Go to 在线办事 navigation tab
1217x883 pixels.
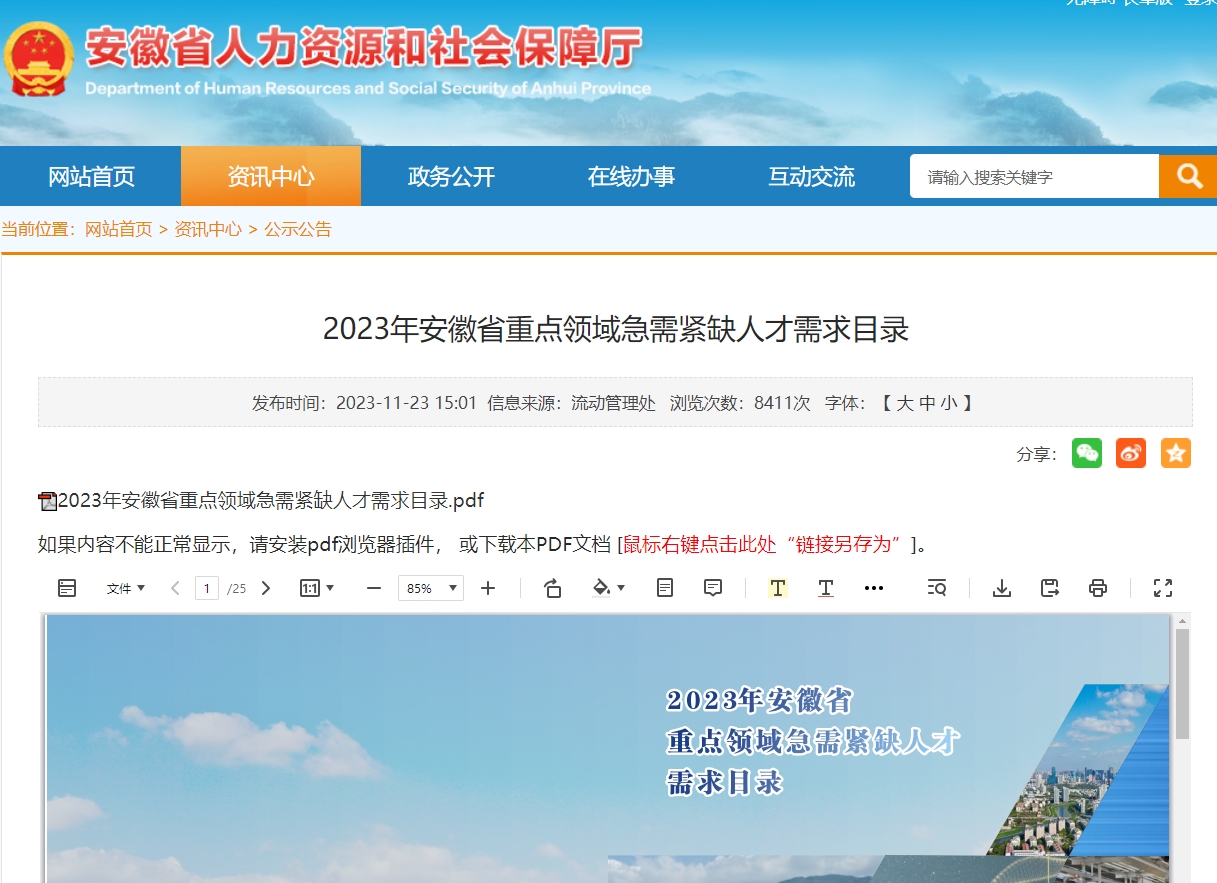point(631,177)
